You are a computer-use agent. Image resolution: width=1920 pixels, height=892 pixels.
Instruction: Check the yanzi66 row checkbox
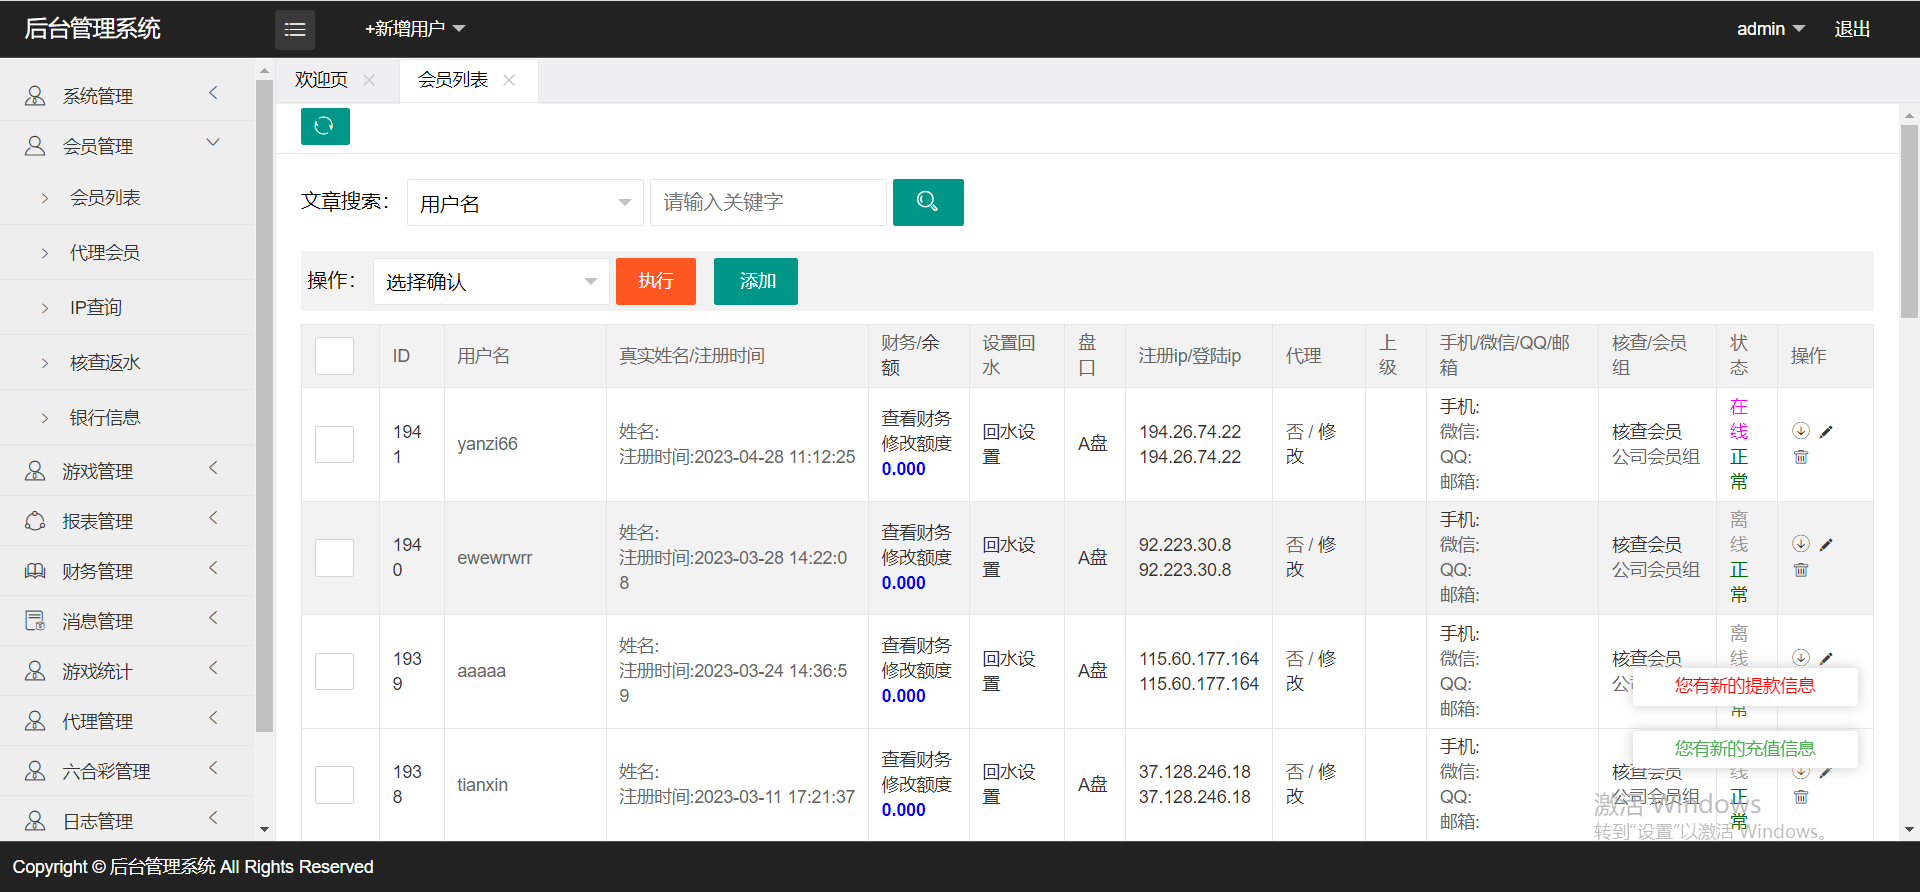334,444
